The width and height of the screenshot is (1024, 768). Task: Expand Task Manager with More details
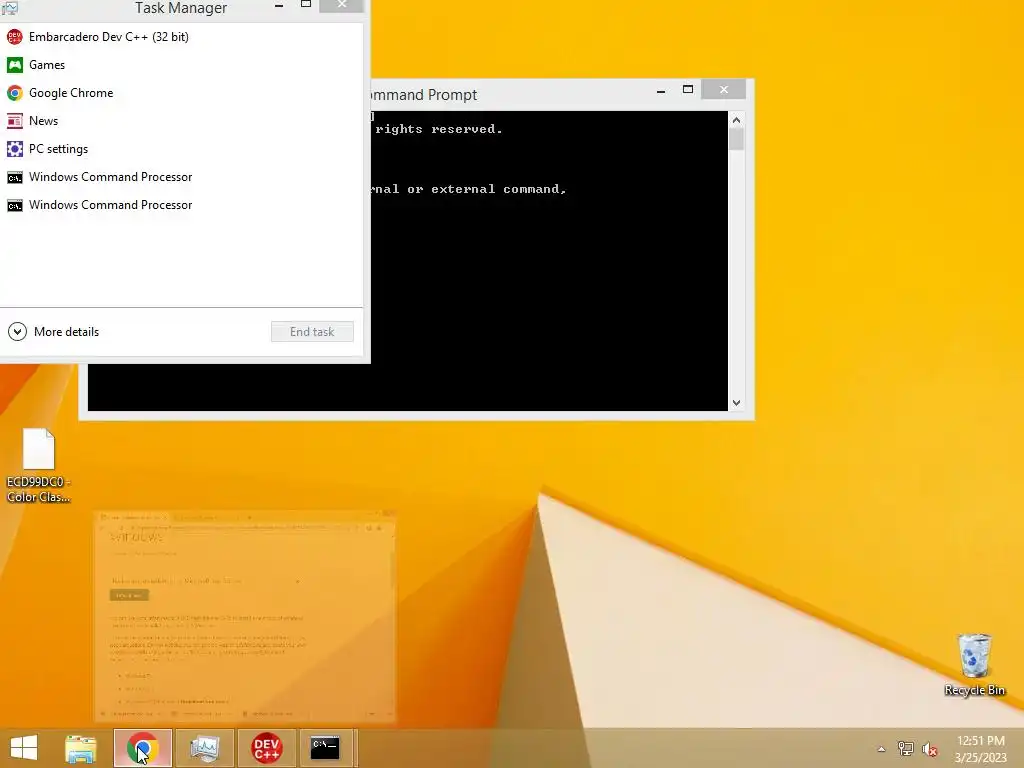(54, 332)
